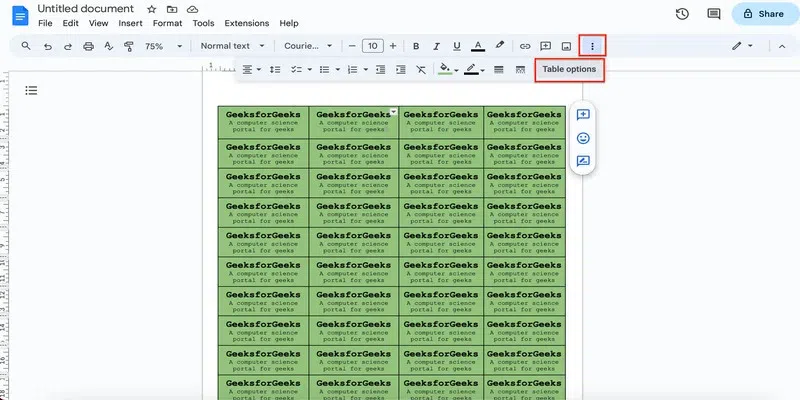Decrease font size with minus button

point(352,46)
